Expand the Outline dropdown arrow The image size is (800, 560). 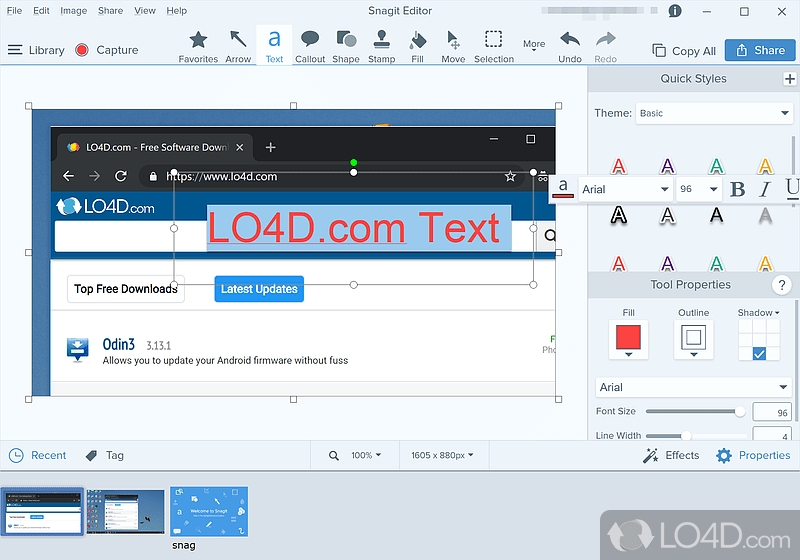(693, 354)
